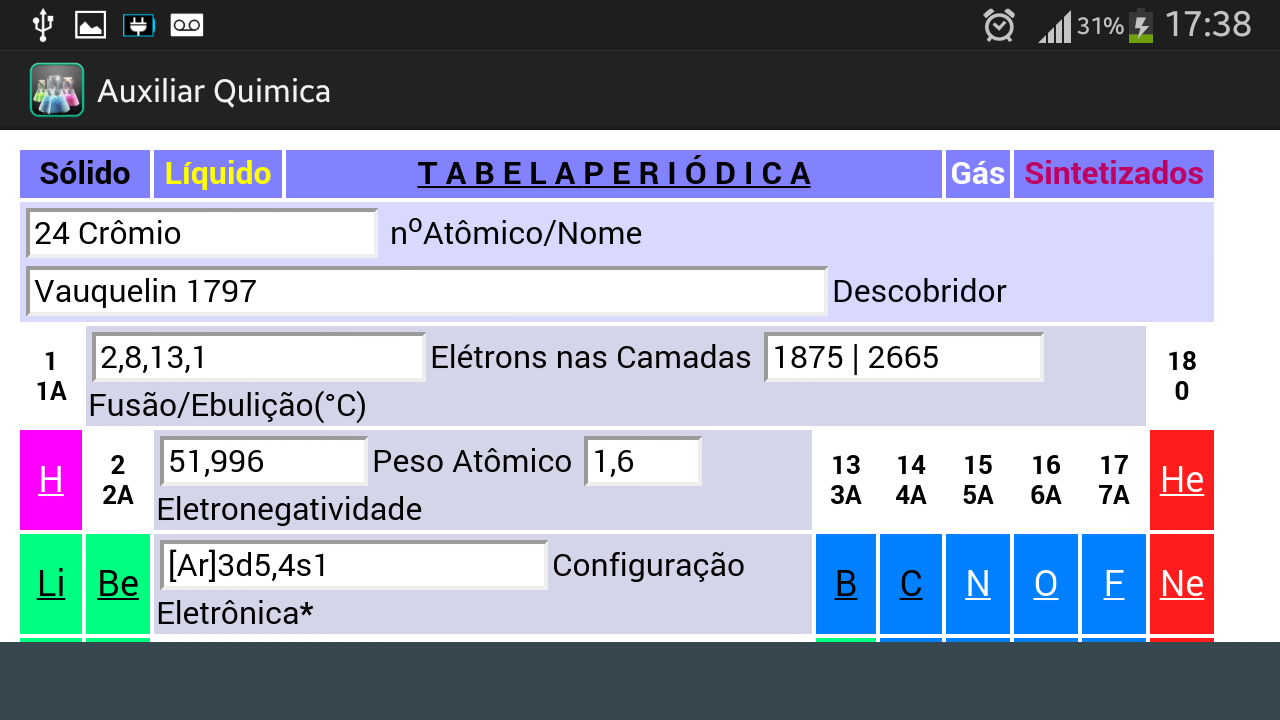Tap the gallery status bar icon

pyautogui.click(x=90, y=25)
